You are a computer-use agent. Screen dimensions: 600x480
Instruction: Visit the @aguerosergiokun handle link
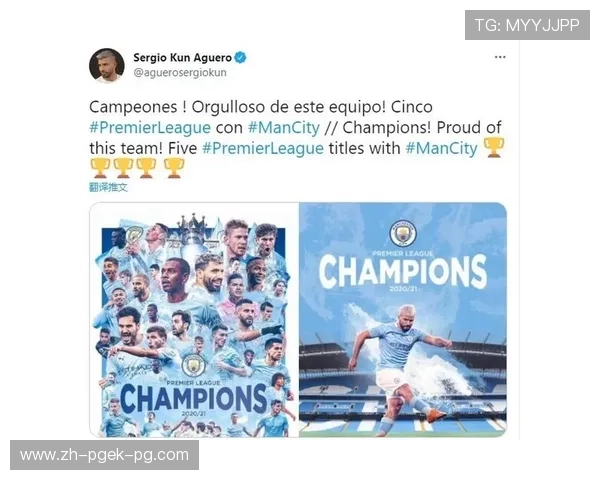[180, 73]
